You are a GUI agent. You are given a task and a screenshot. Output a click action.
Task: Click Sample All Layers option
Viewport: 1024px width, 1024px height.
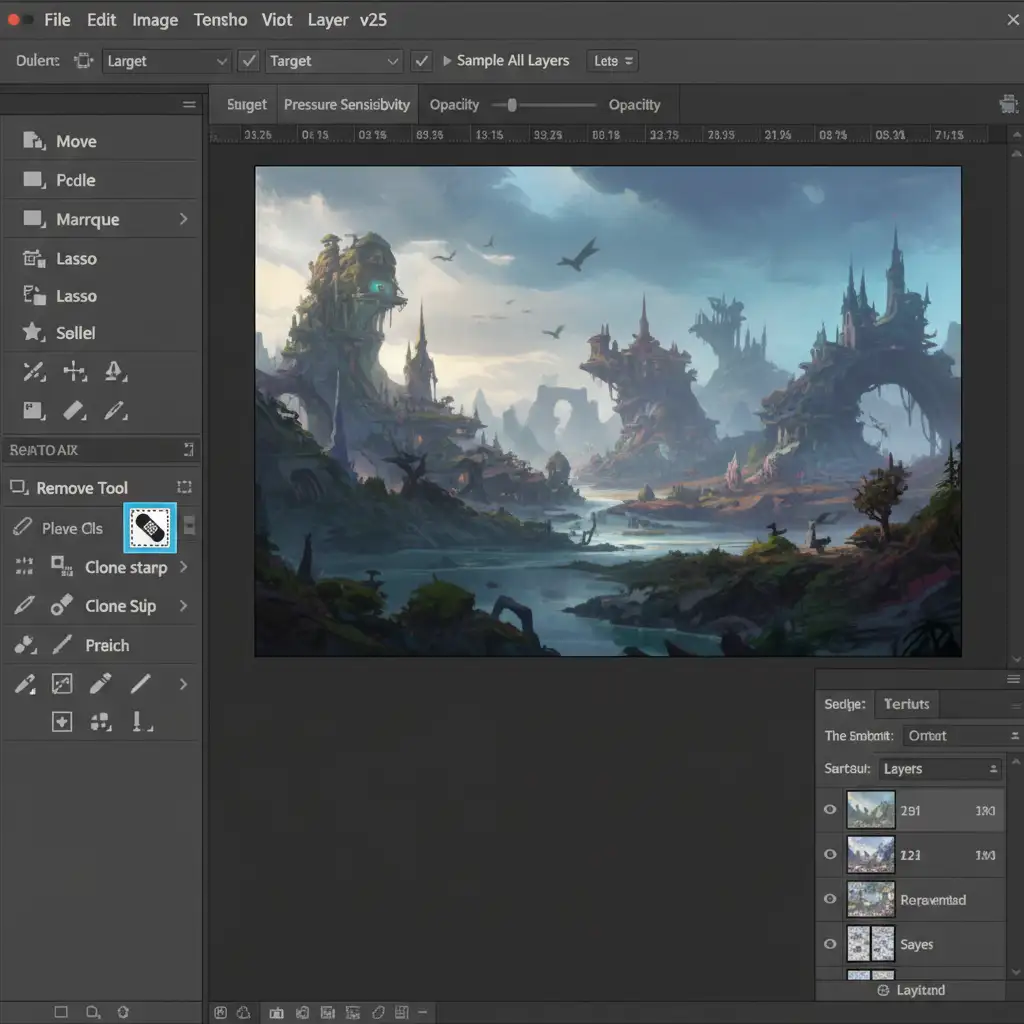[512, 61]
